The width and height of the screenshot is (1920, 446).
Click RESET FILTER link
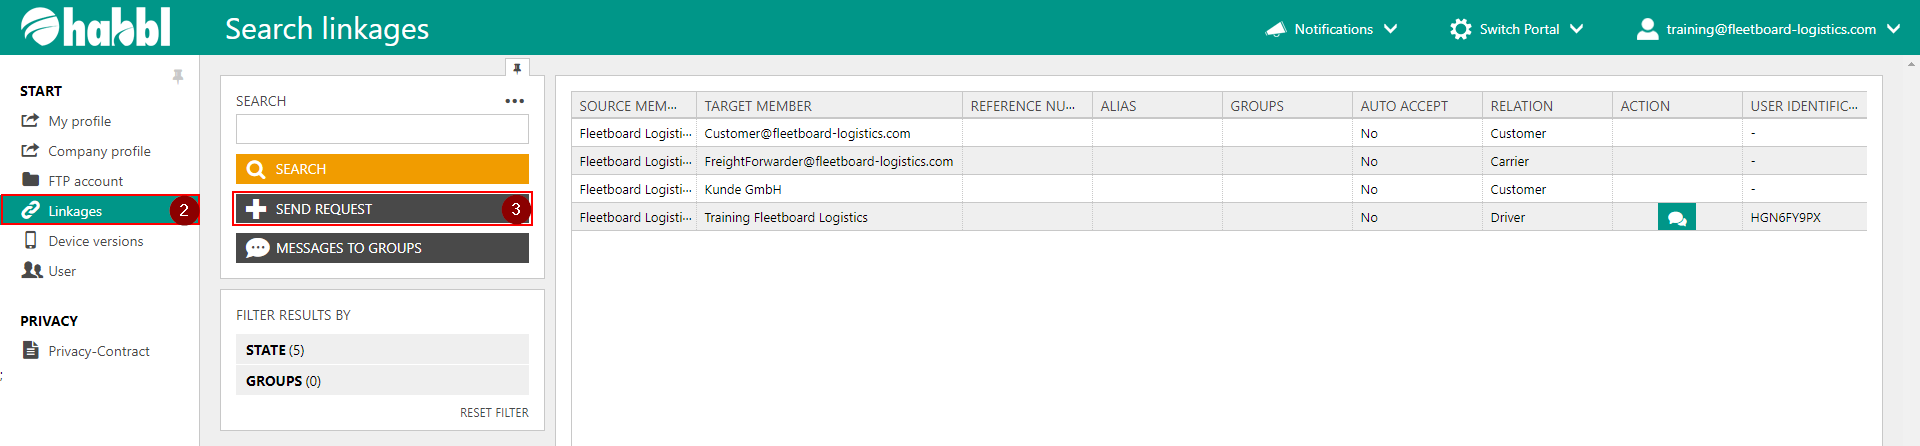(494, 412)
